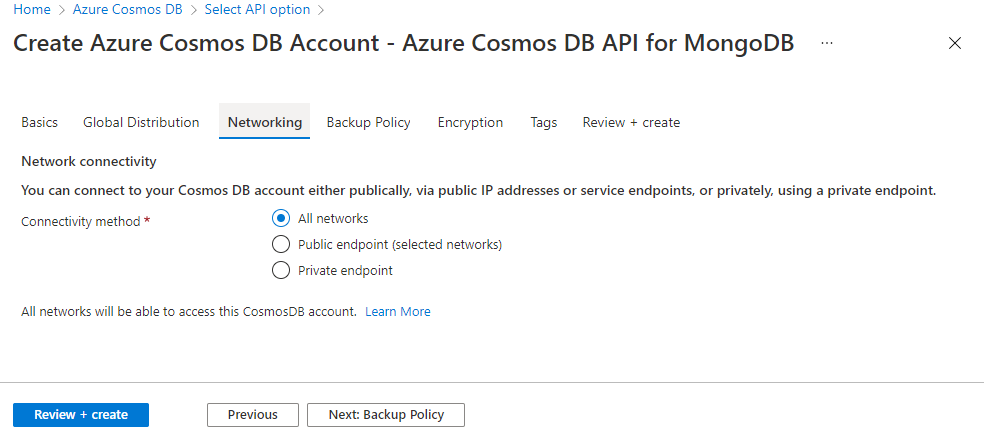The image size is (984, 445).
Task: Go back with the Previous button
Action: tap(253, 415)
